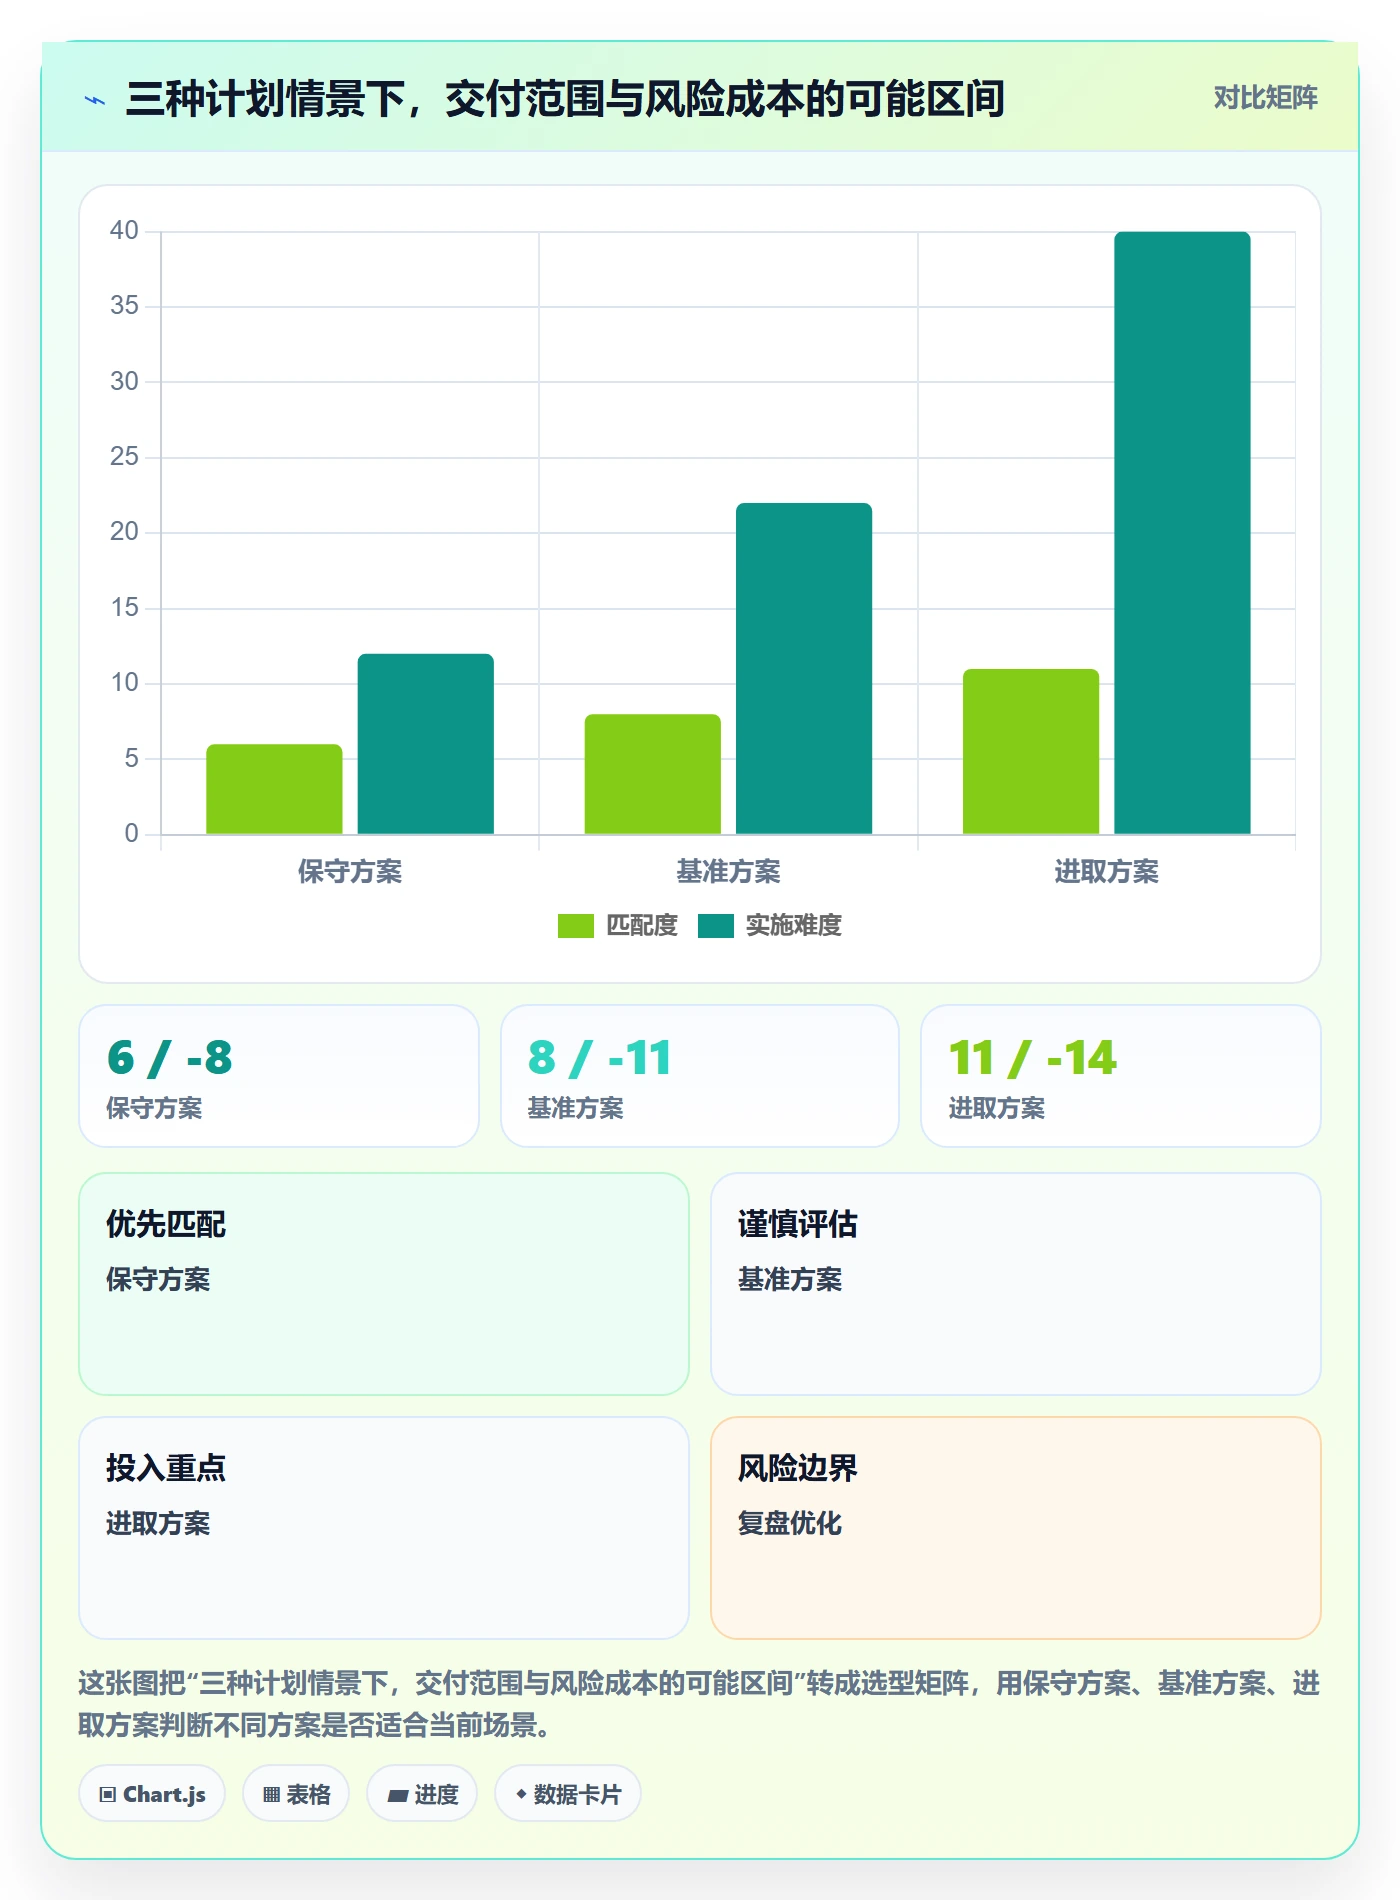Click the 进取方案 x-axis label
Screen dimensions: 1400x1900
(1106, 872)
